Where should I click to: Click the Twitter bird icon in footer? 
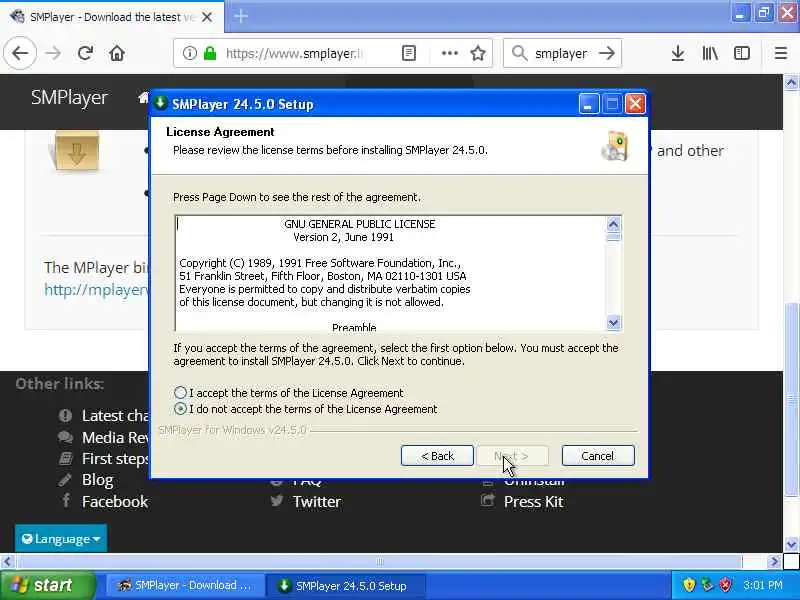click(x=277, y=501)
